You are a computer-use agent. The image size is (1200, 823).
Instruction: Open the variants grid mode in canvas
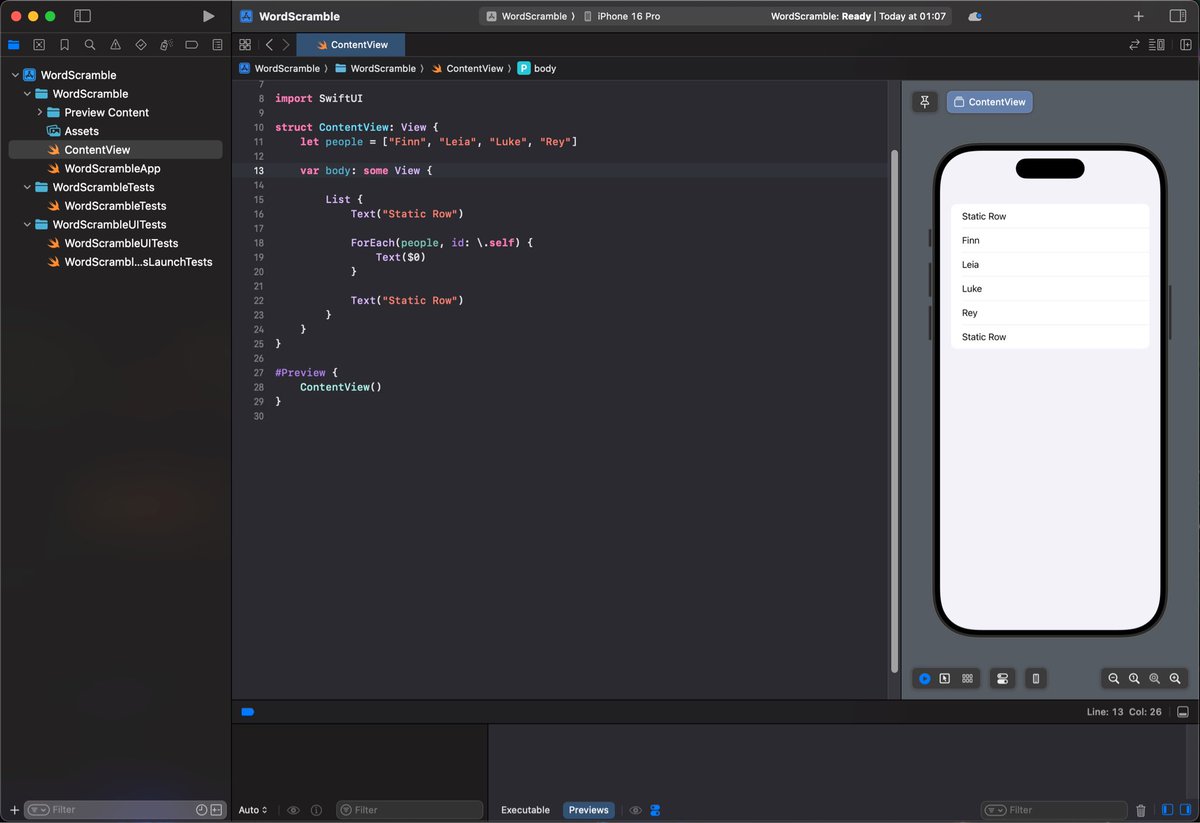pyautogui.click(x=967, y=679)
